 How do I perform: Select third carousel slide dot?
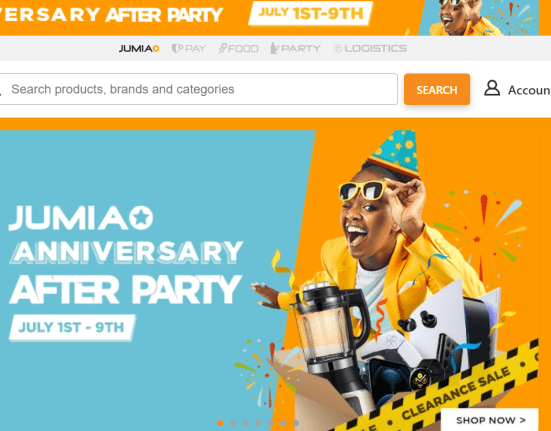pos(246,423)
